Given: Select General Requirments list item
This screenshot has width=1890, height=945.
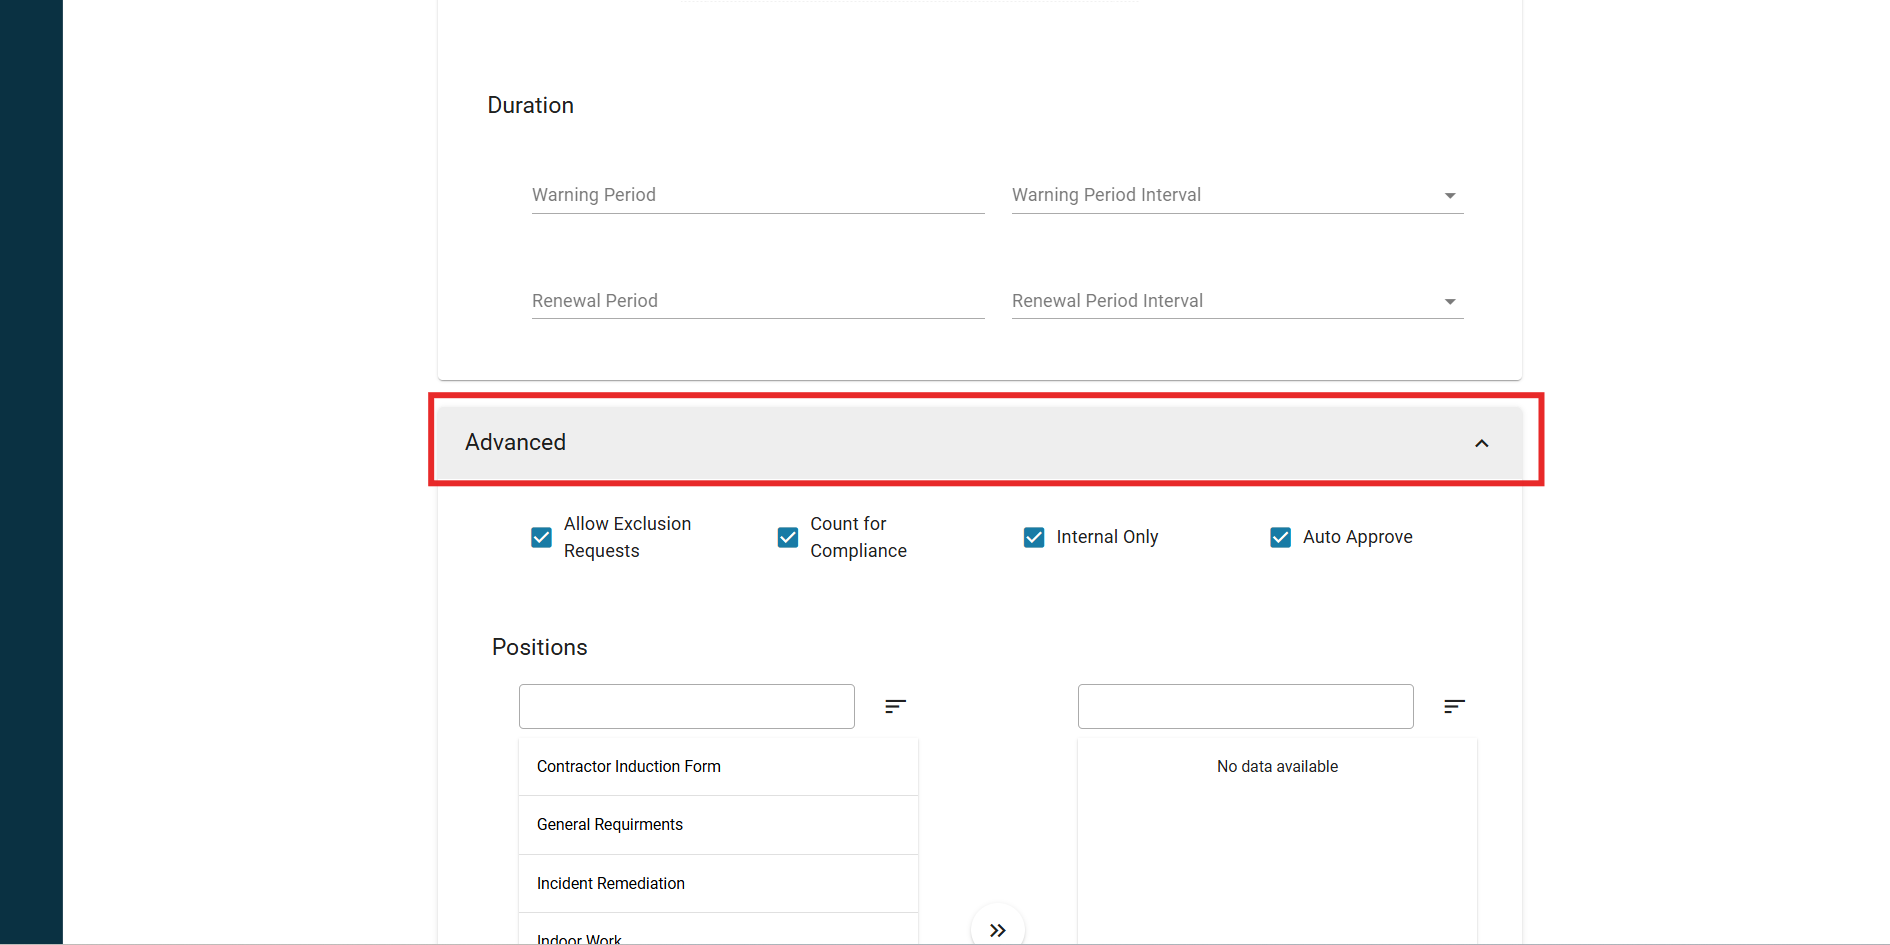Looking at the screenshot, I should tap(610, 825).
